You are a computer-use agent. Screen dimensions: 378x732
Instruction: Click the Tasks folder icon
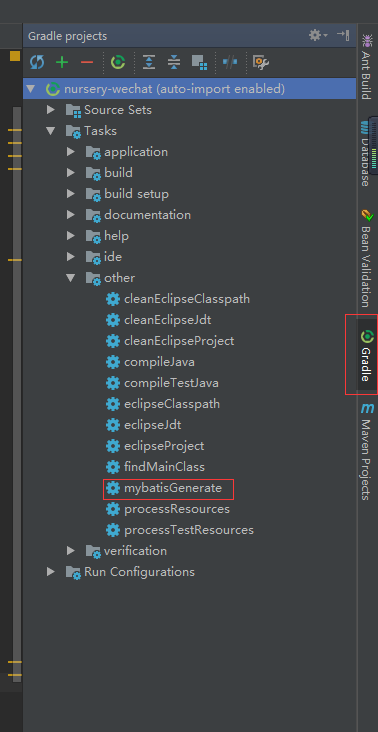[x=73, y=132]
